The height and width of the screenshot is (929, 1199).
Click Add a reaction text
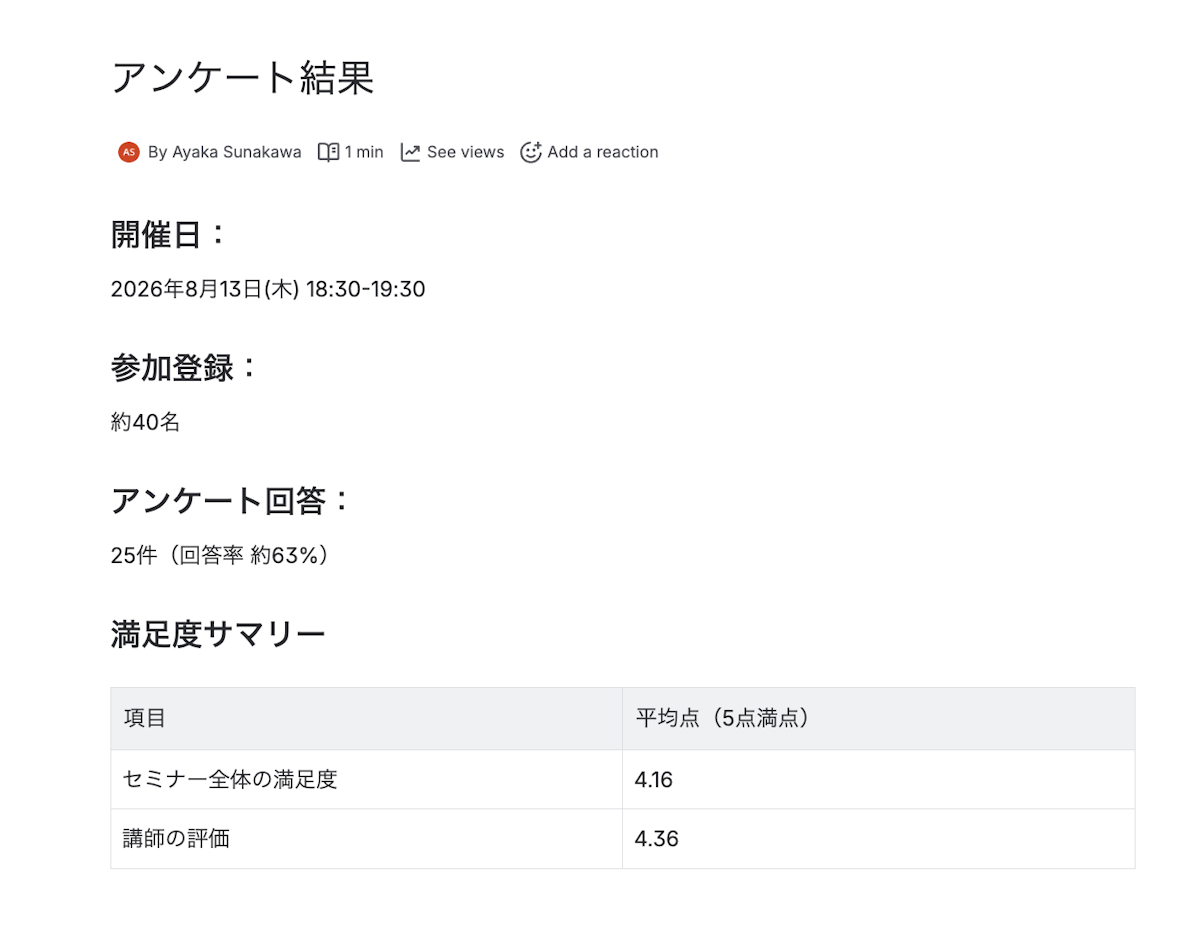point(603,152)
